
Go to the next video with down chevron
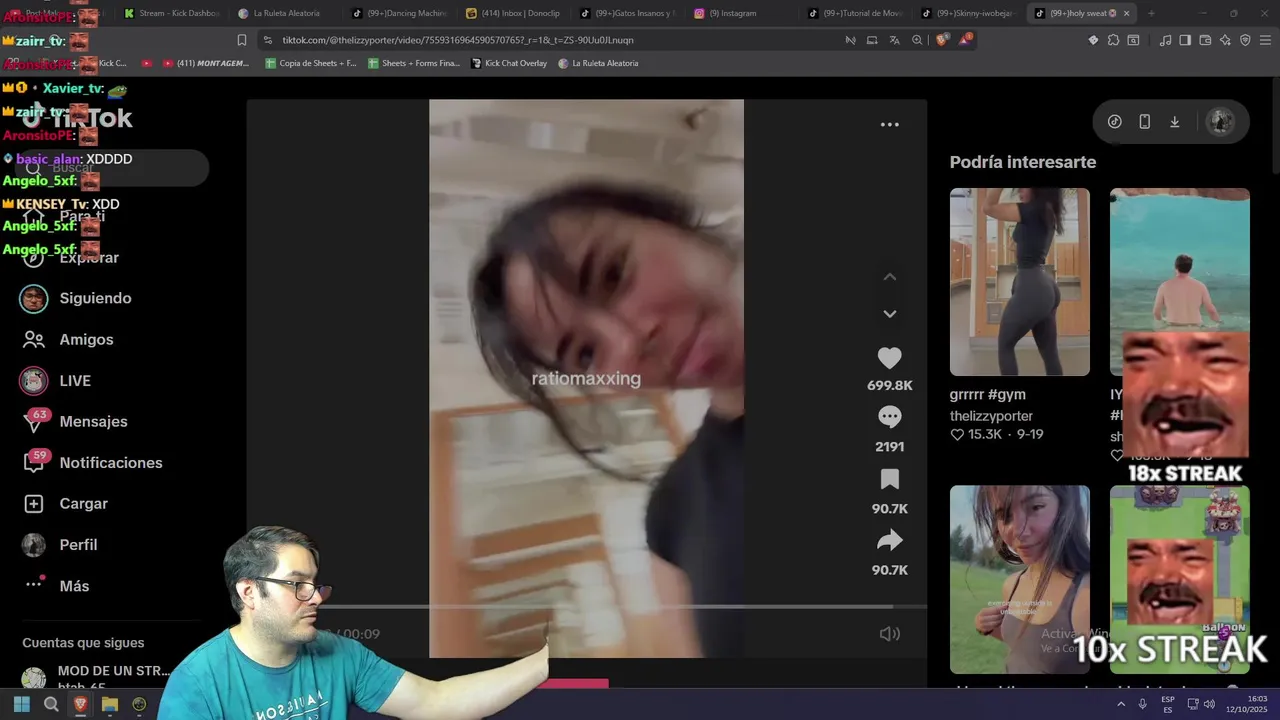pyautogui.click(x=889, y=314)
